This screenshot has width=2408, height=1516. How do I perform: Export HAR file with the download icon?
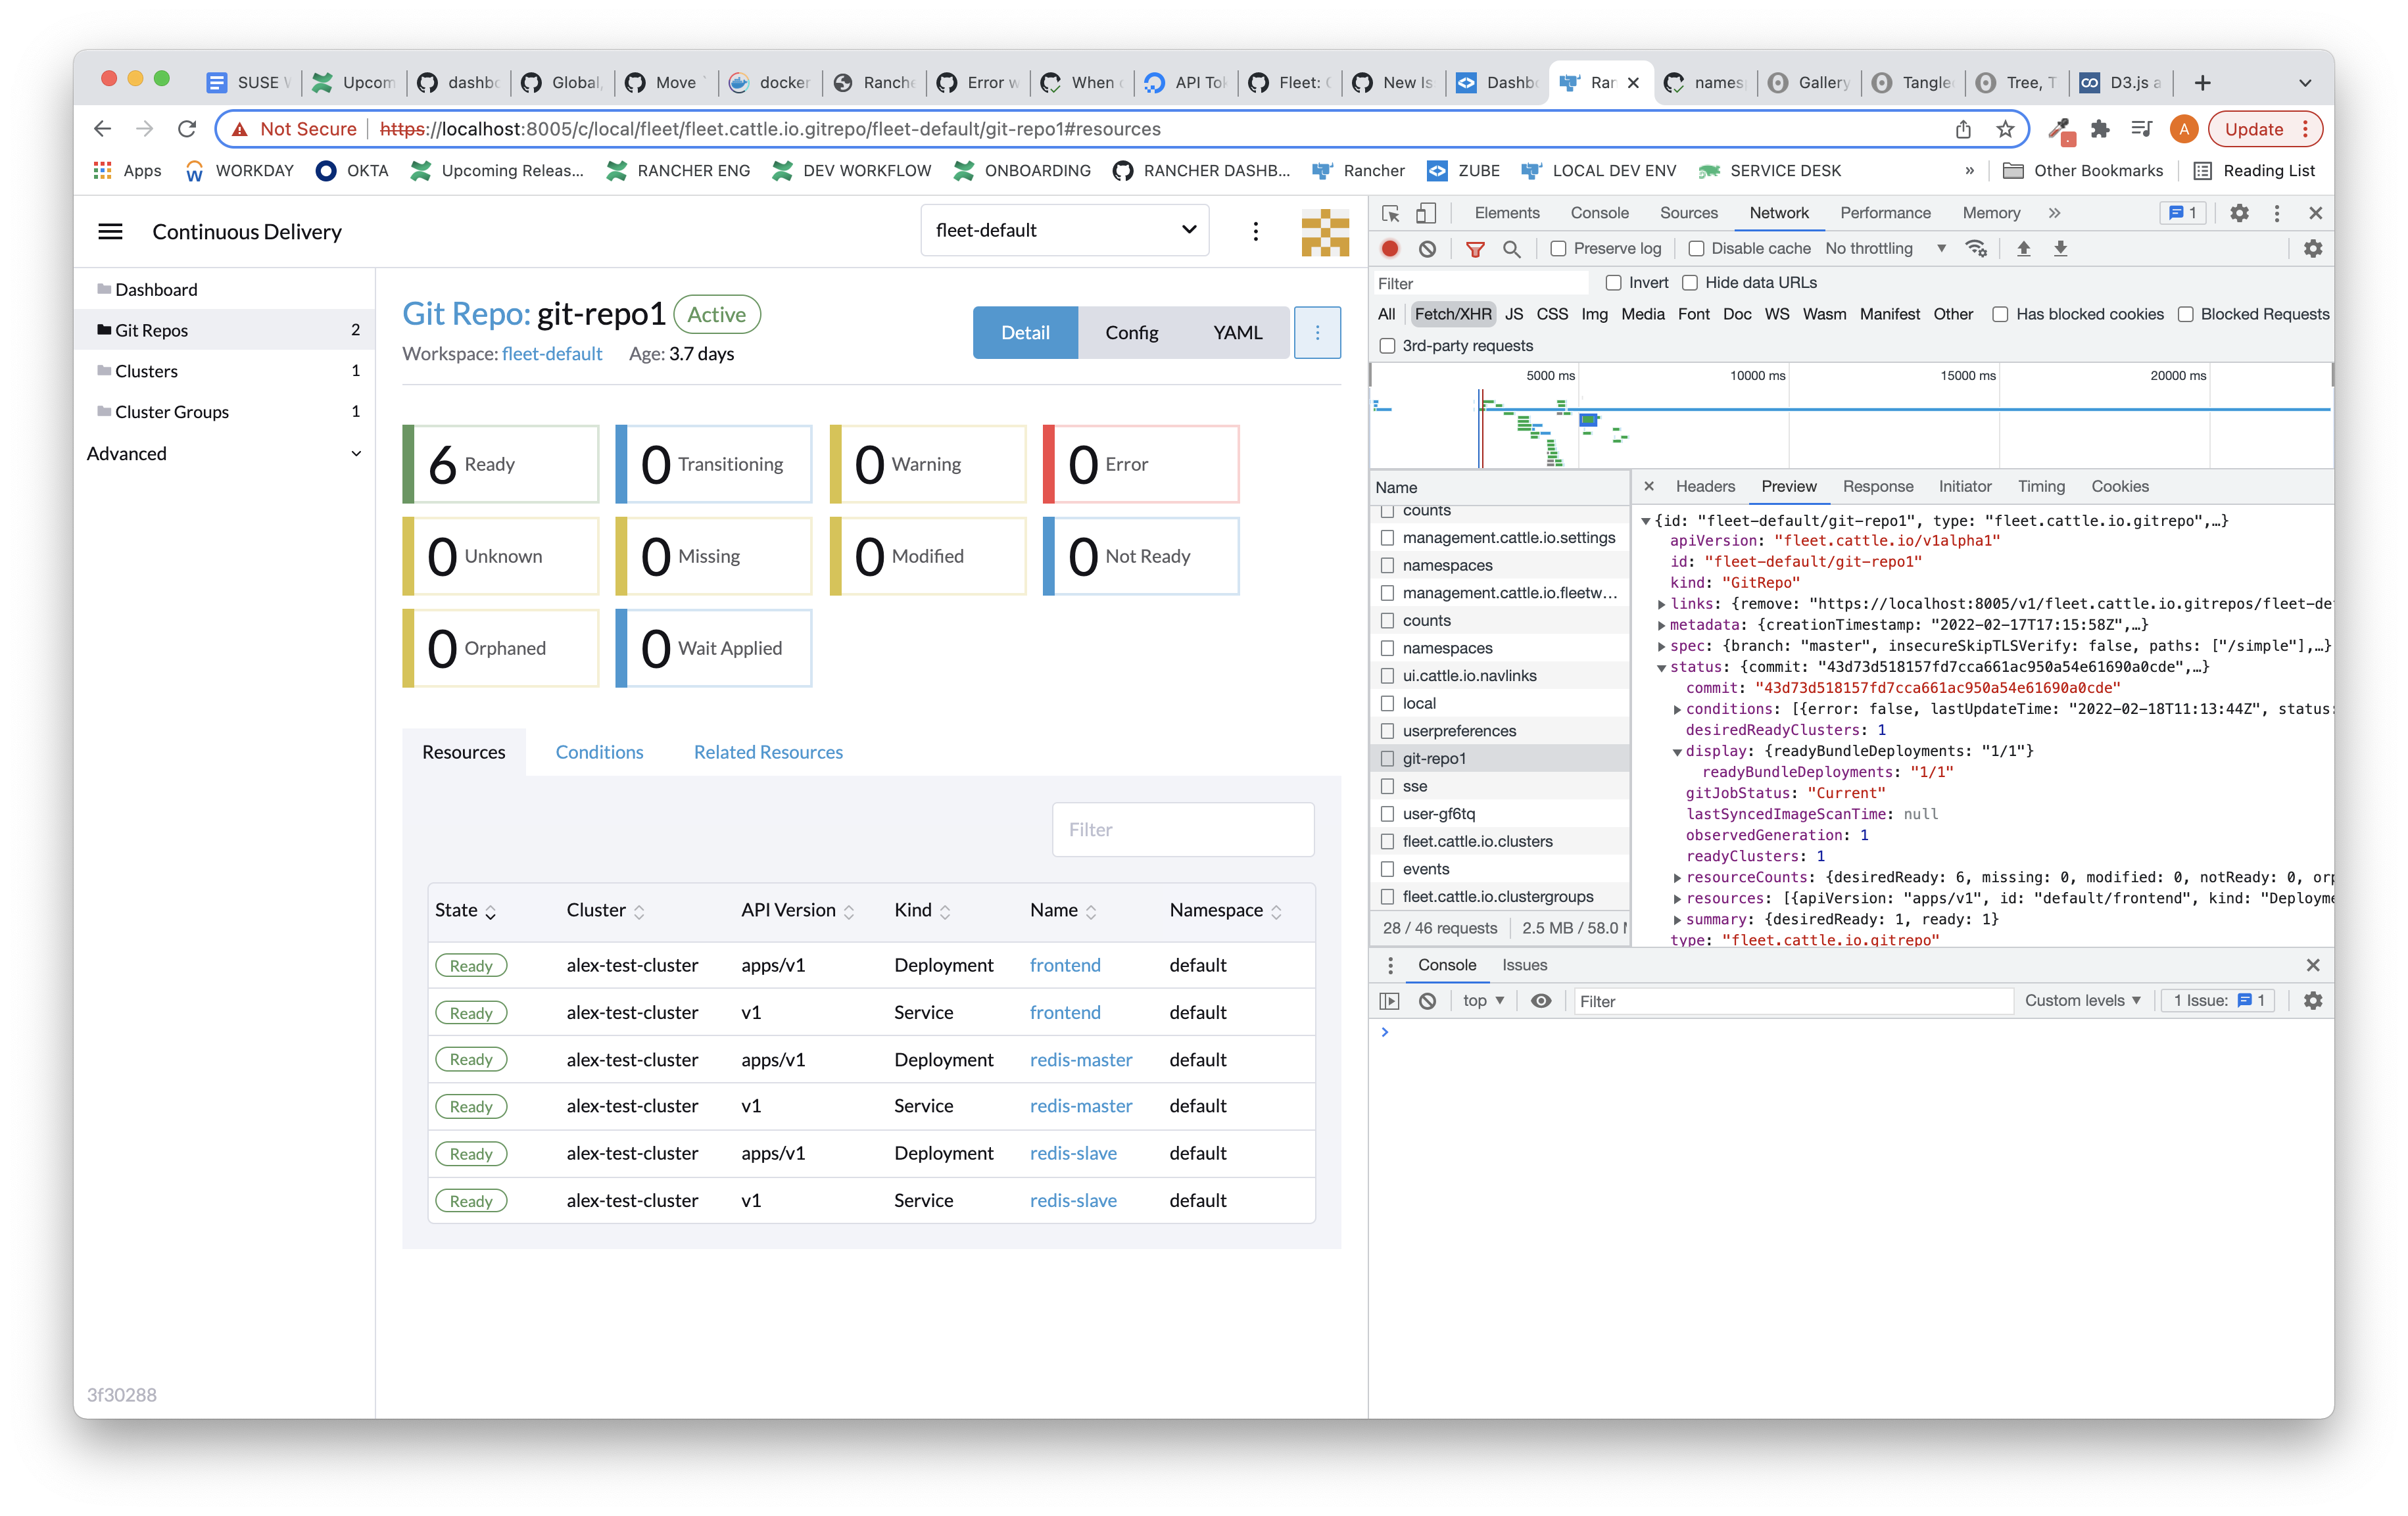[2060, 248]
